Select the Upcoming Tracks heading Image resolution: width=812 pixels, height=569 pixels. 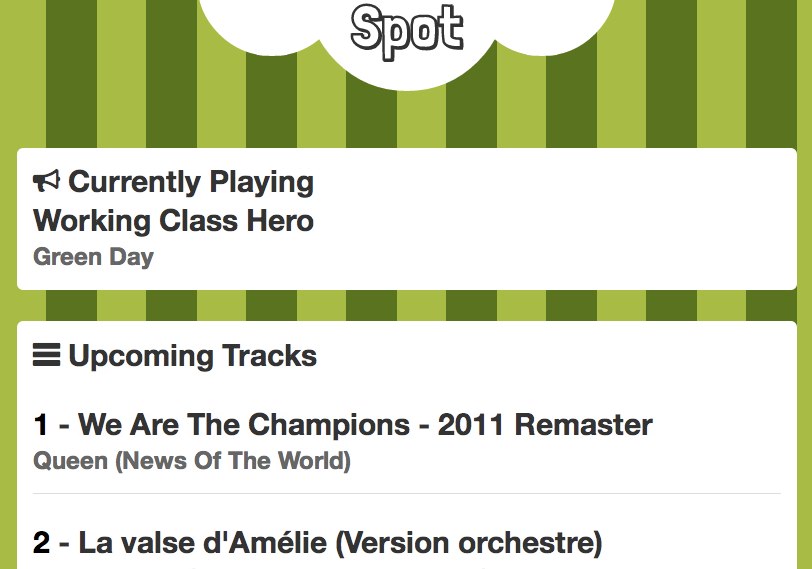[x=192, y=355]
